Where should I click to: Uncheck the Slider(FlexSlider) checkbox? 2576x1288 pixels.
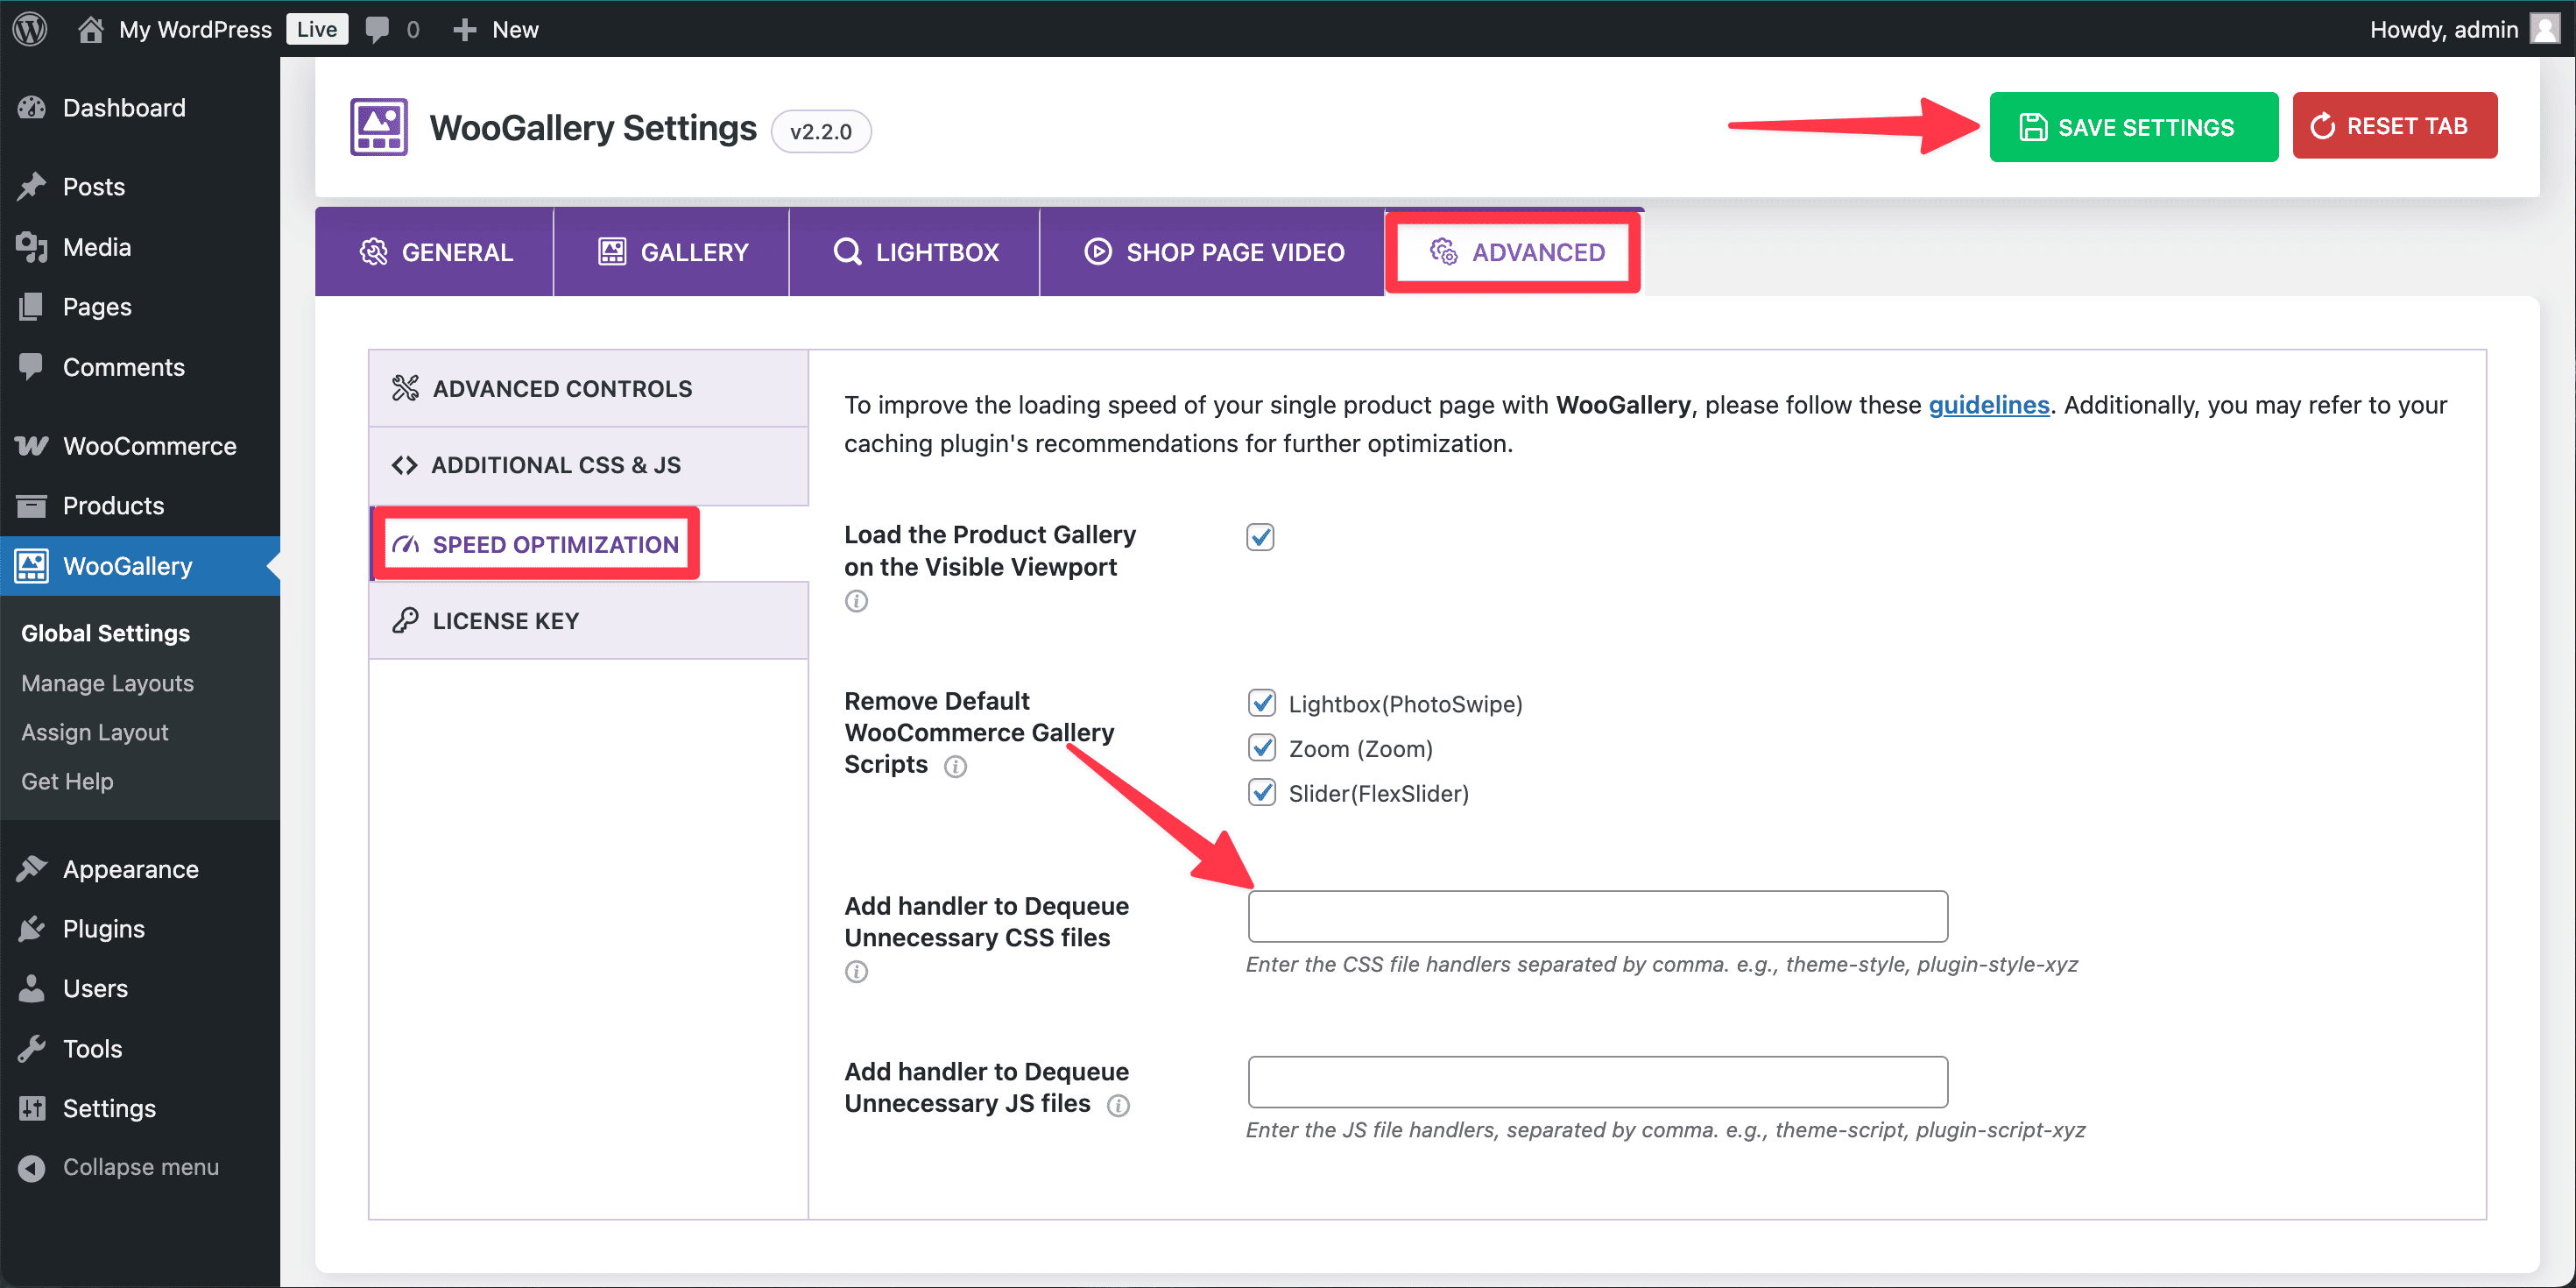click(x=1261, y=793)
